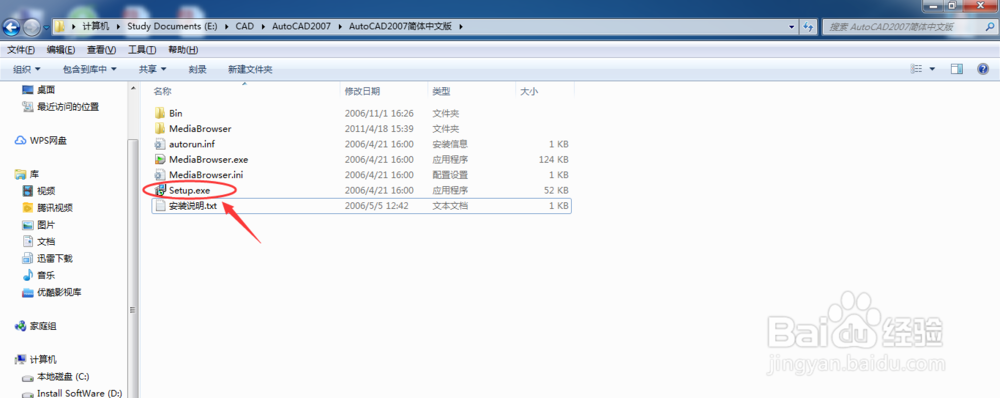
Task: Open the 文件(F) menu
Action: (x=21, y=50)
